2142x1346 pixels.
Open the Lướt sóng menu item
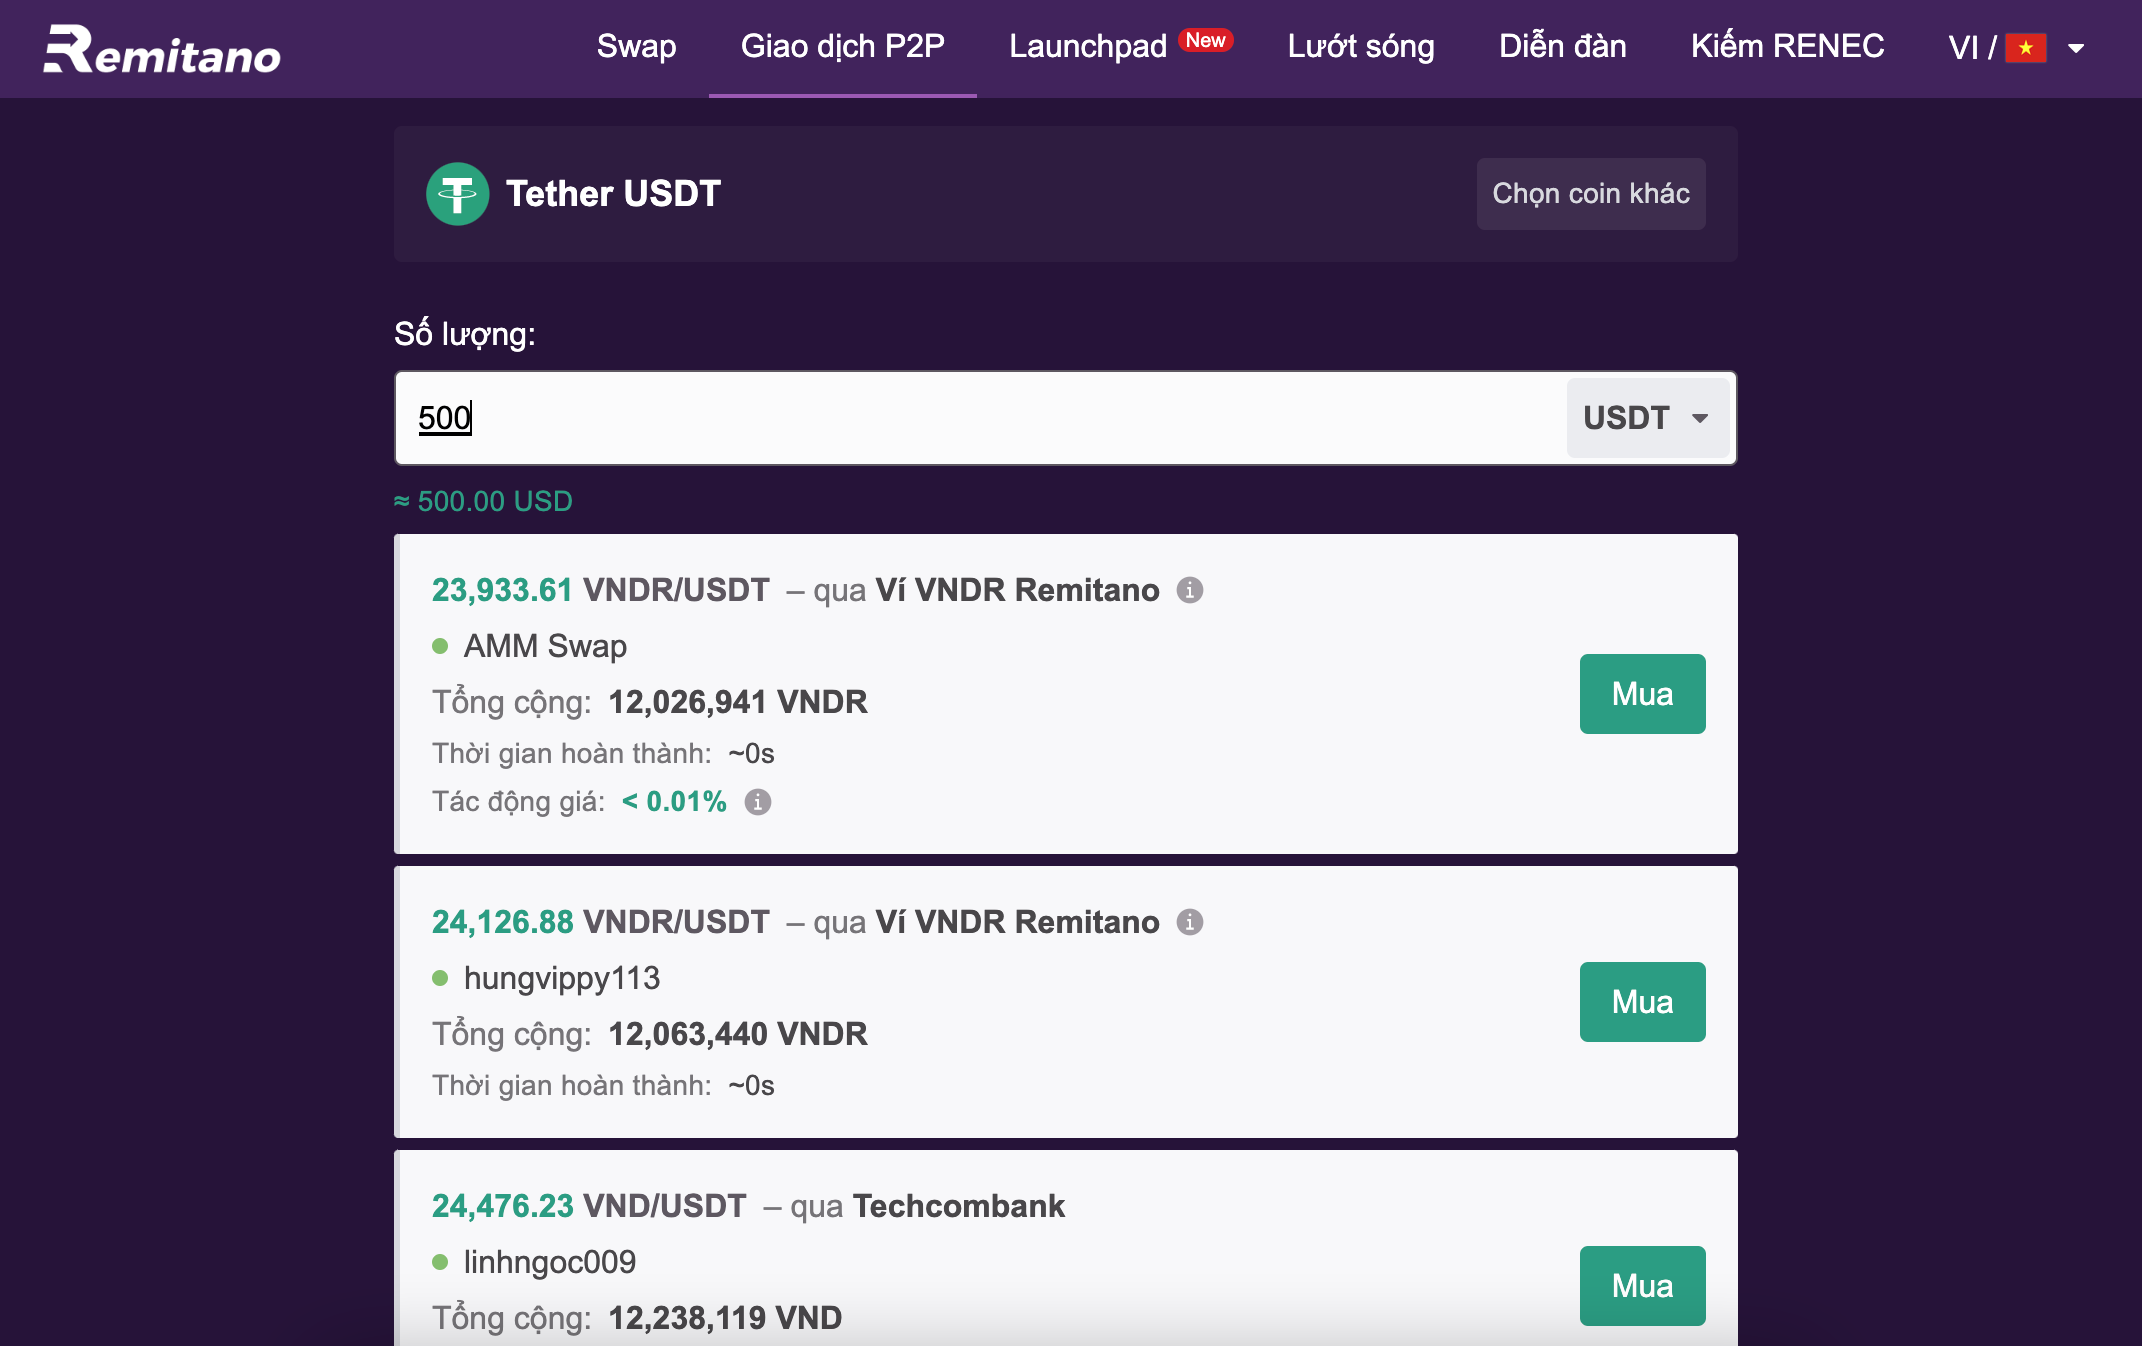point(1361,47)
